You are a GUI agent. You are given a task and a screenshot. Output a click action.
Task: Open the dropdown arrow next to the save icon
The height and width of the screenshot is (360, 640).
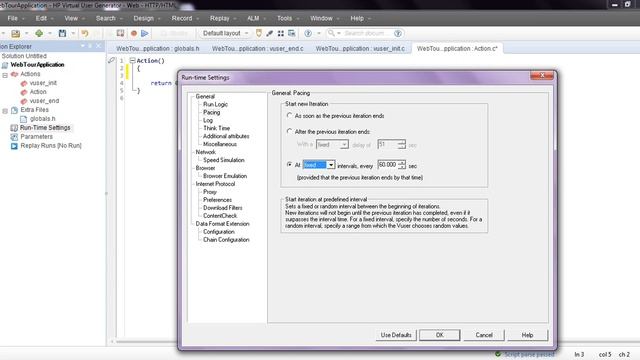click(73, 33)
